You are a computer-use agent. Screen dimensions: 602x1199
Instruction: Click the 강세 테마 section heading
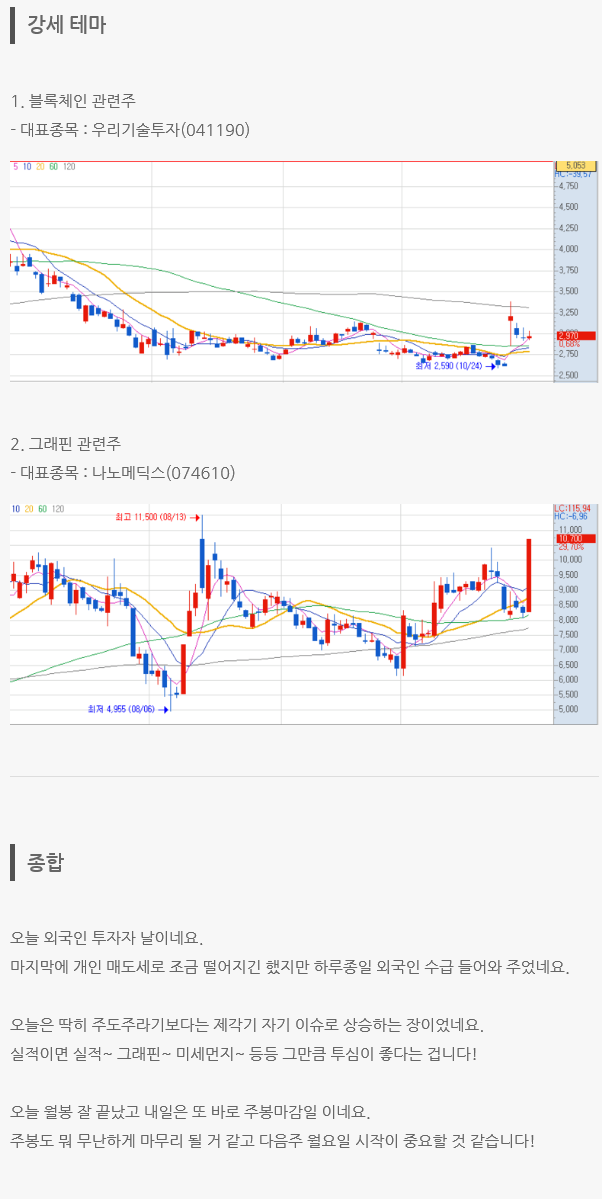[x=66, y=25]
